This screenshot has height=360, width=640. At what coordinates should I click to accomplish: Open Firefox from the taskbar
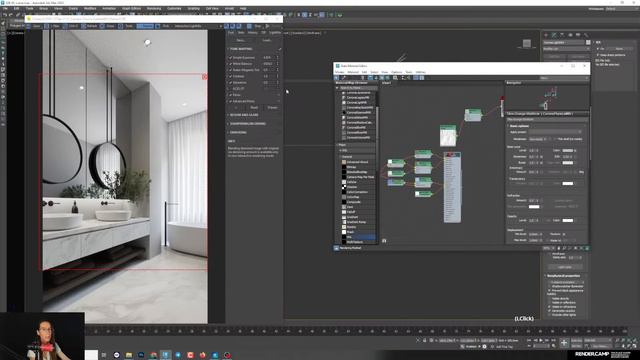pos(203,355)
